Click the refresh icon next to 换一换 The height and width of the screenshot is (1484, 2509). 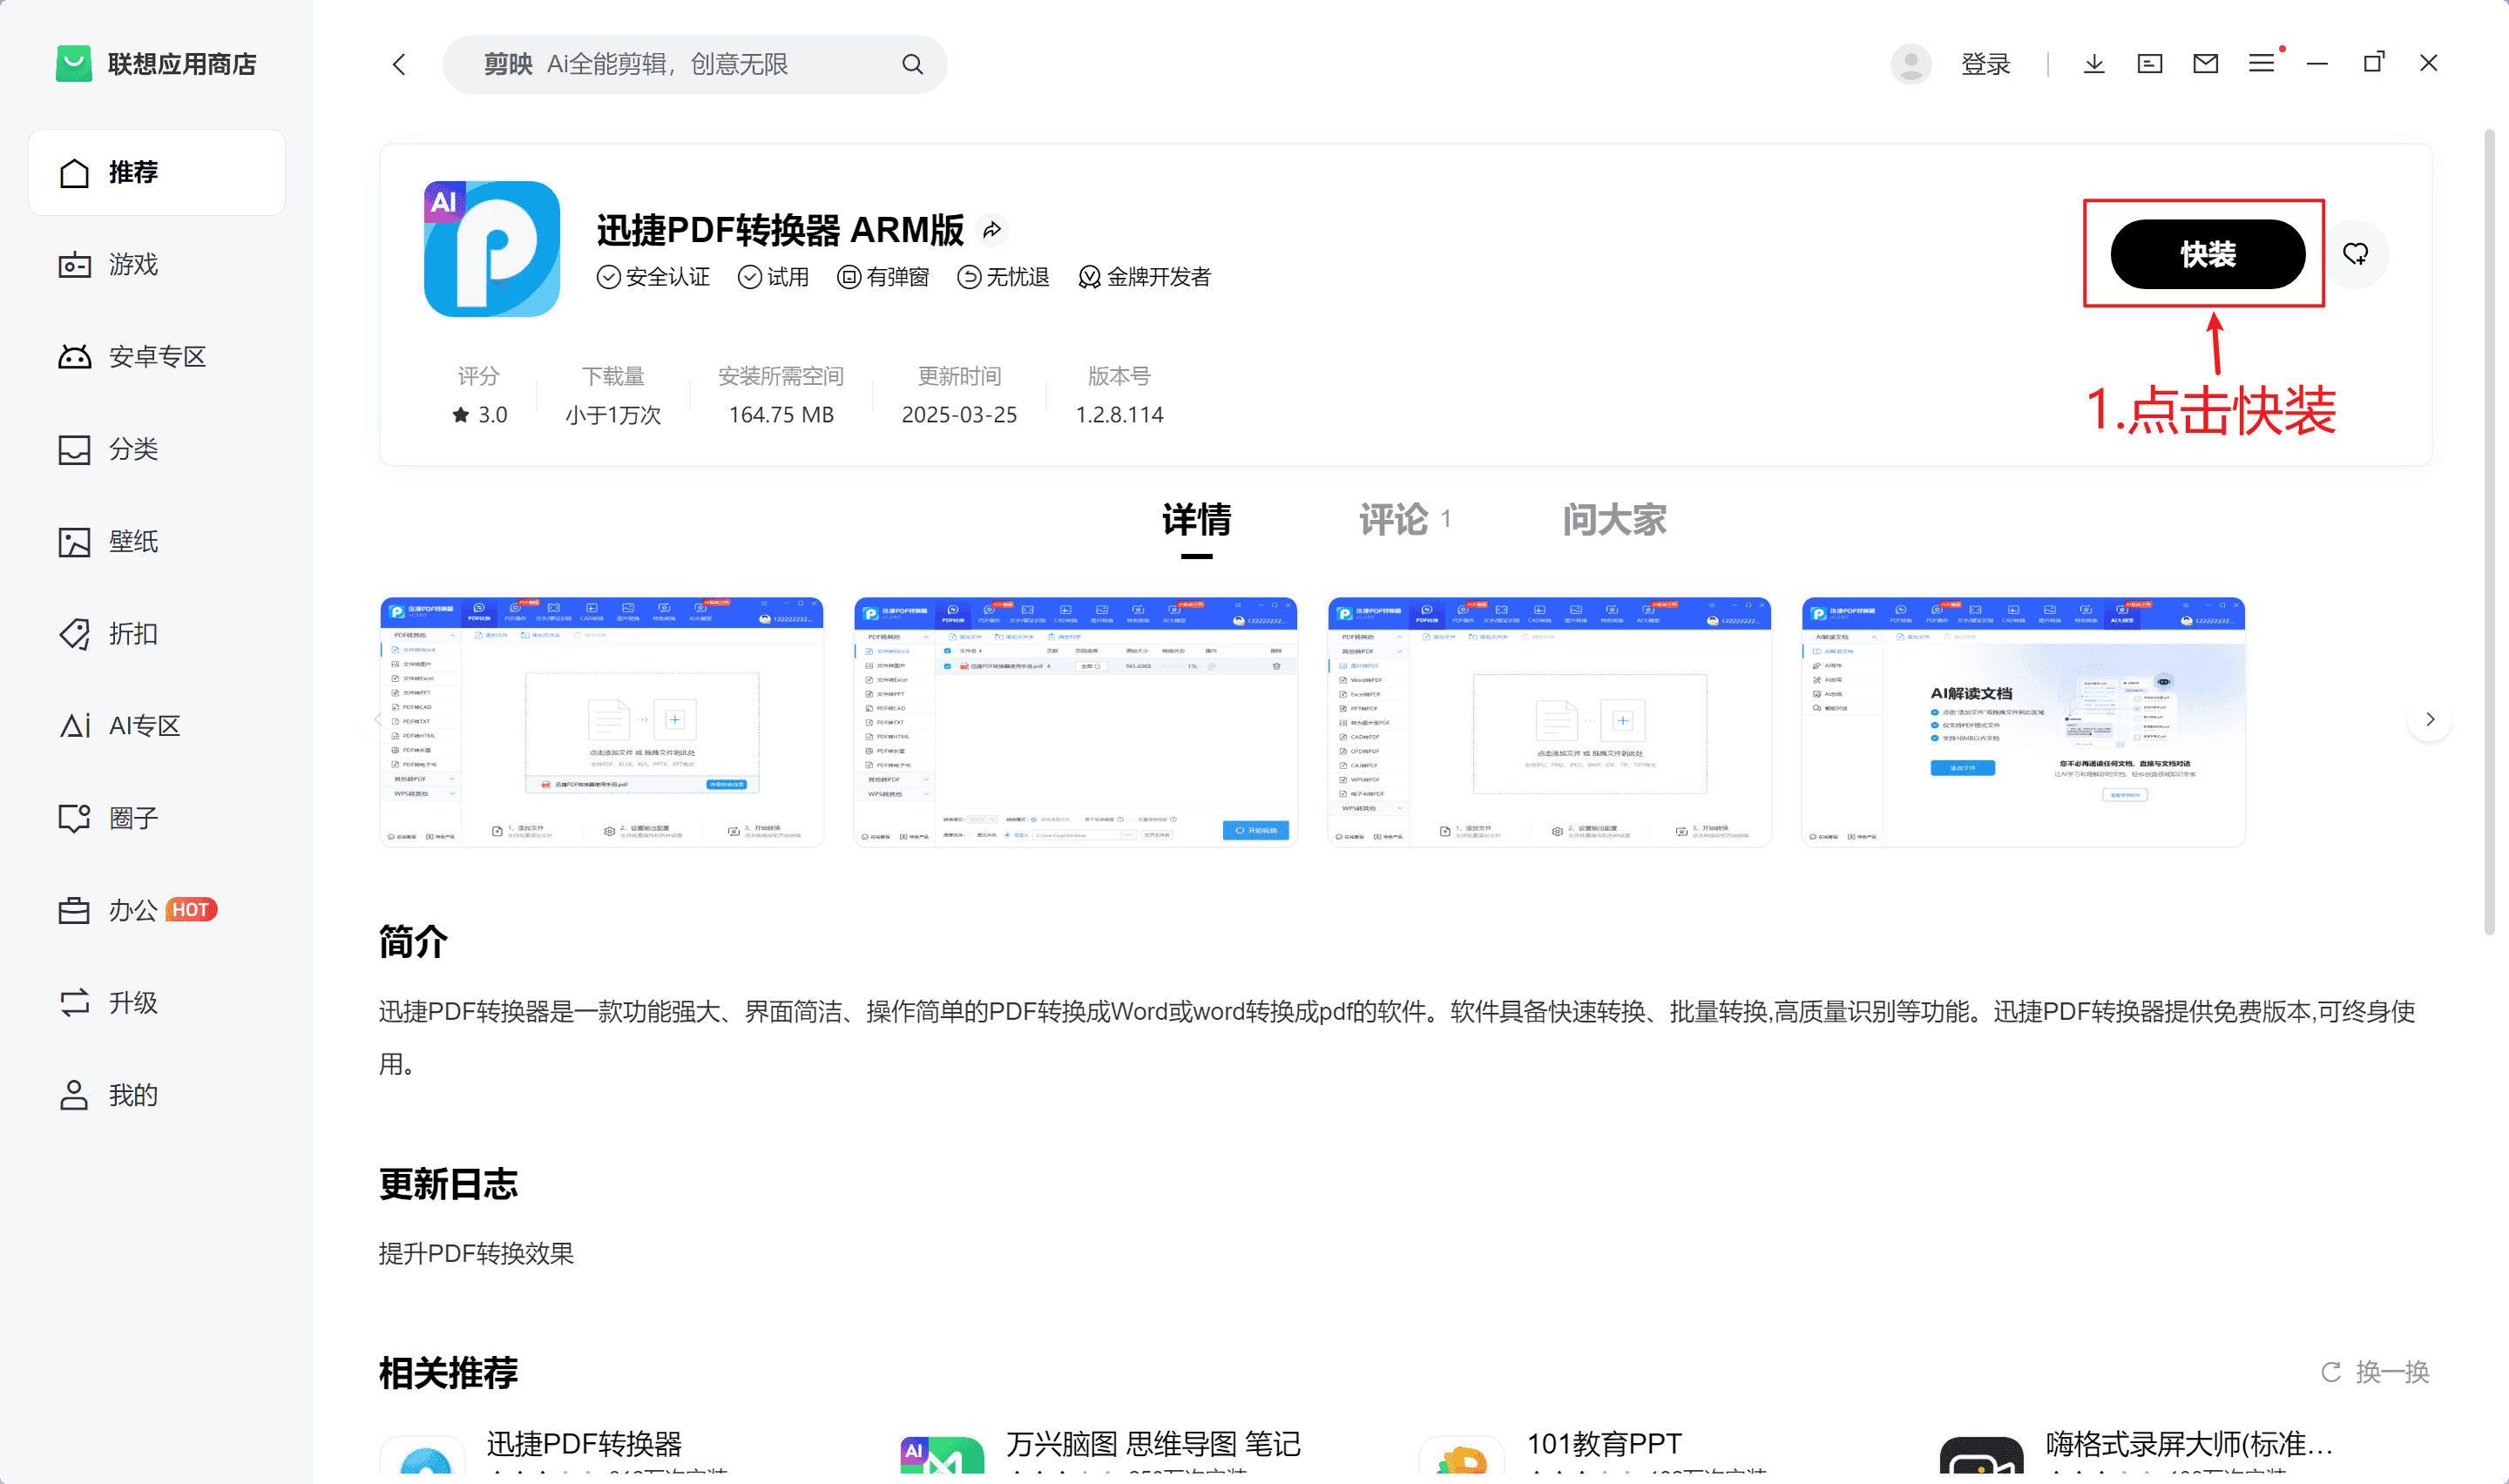pos(2331,1372)
